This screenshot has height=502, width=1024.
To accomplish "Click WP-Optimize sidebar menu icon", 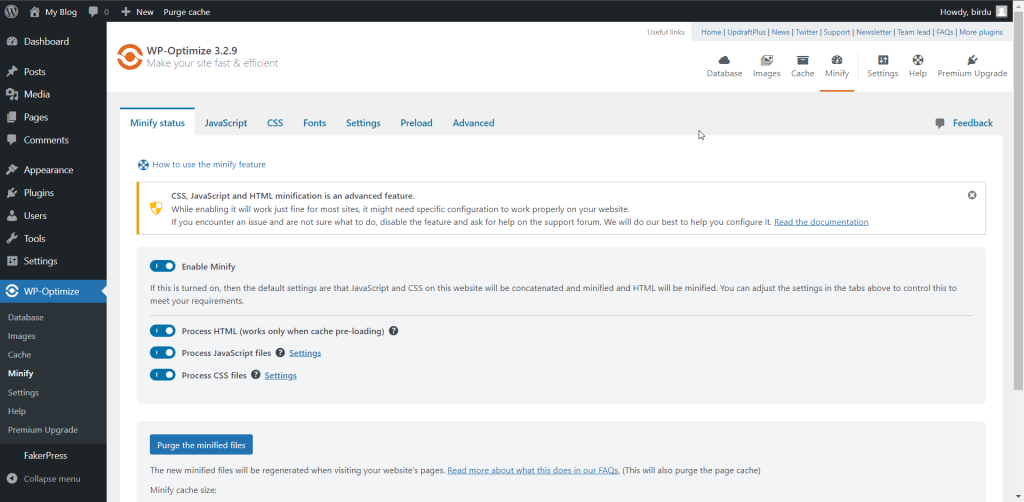I will [12, 292].
